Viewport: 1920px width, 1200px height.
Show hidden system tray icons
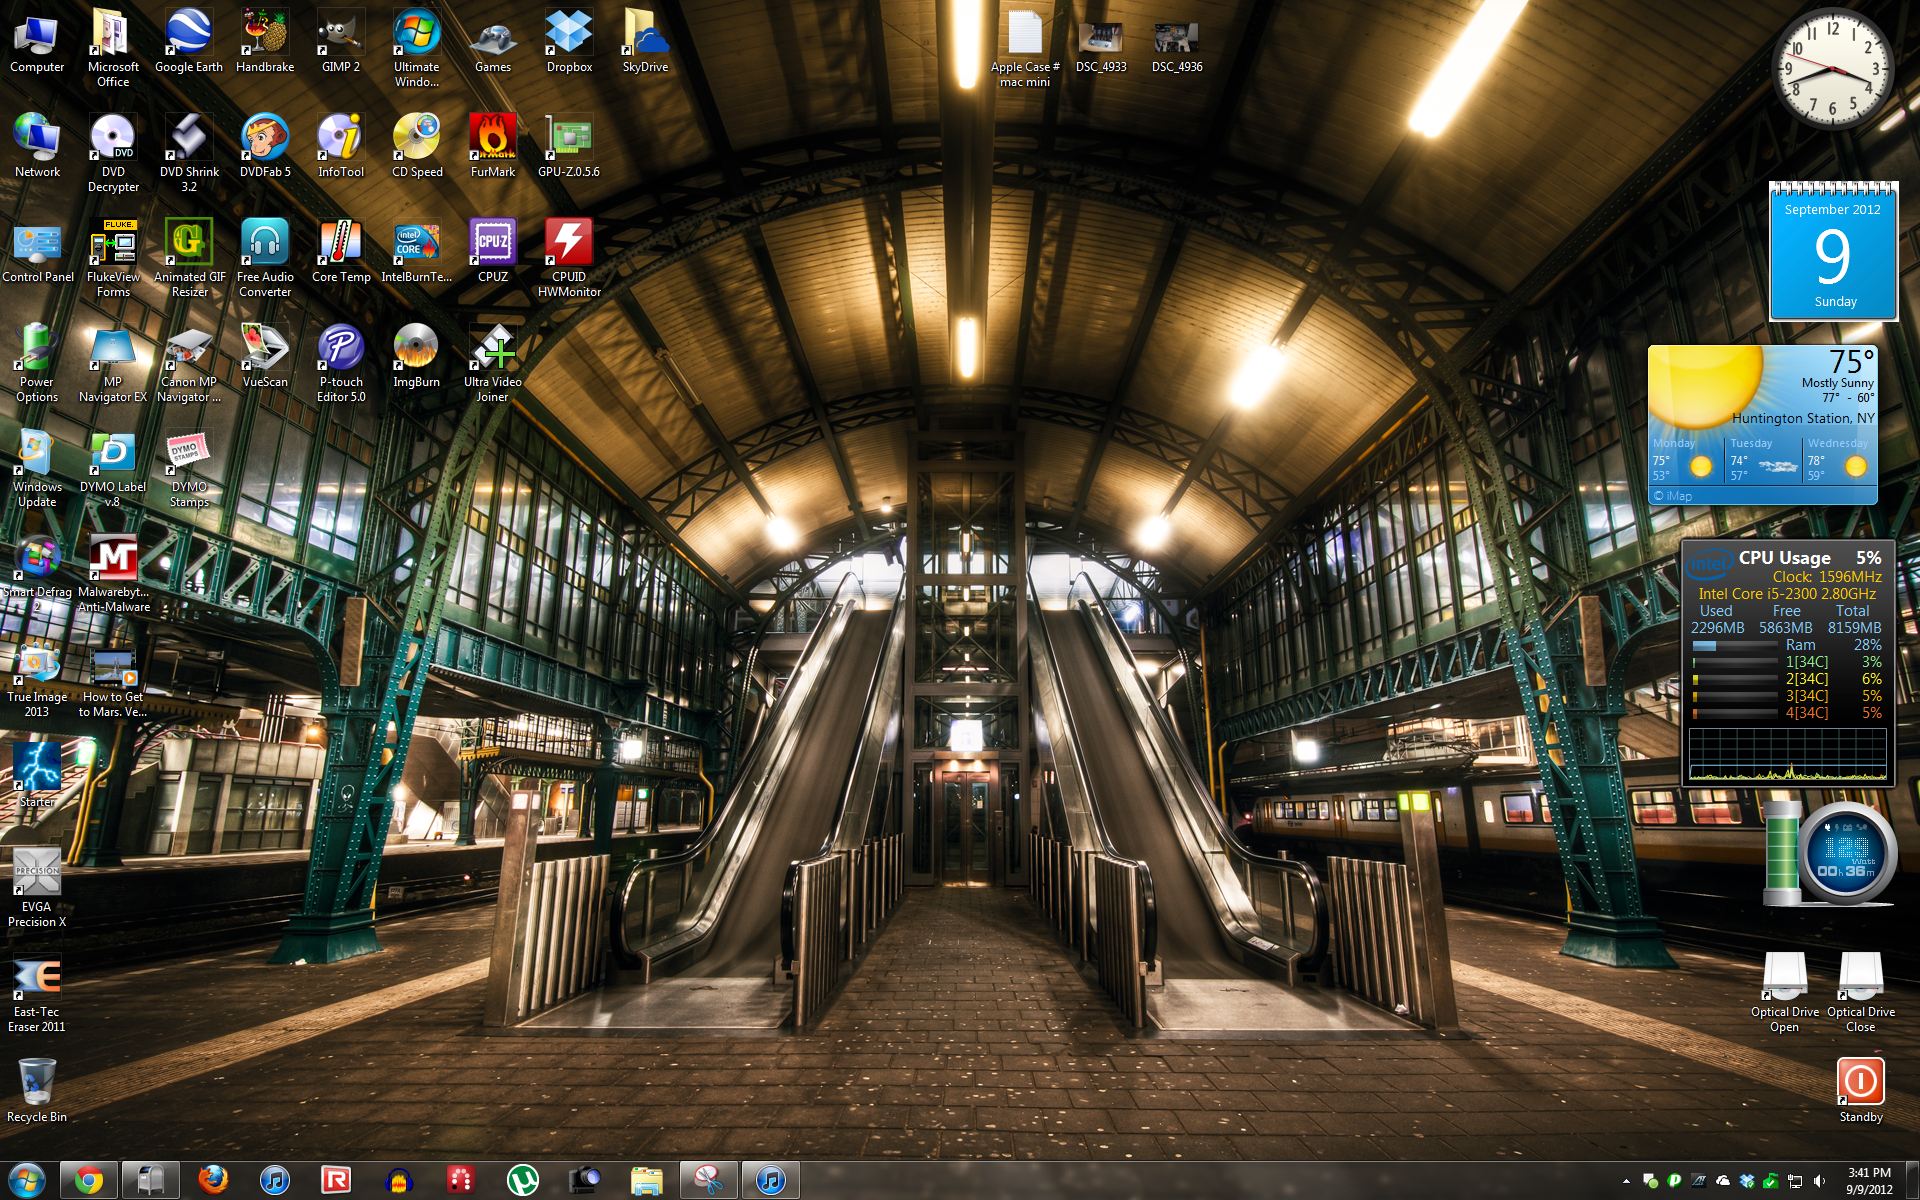[1626, 1181]
